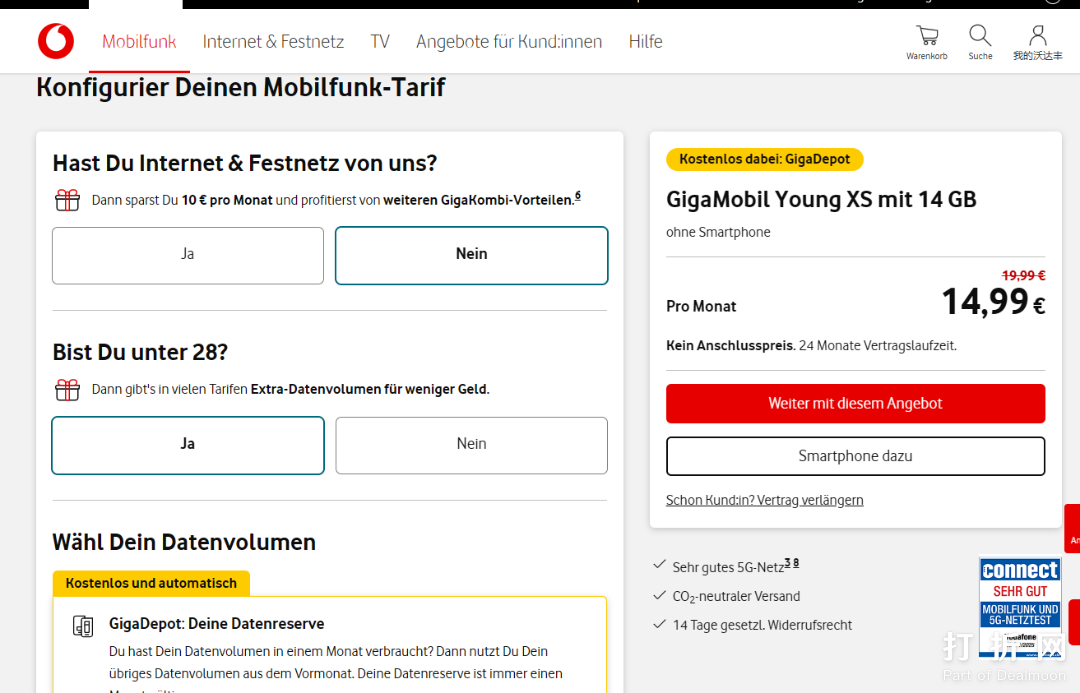Image resolution: width=1080 pixels, height=693 pixels.
Task: Select Ja for Internet & Festnetz question
Action: pyautogui.click(x=188, y=255)
